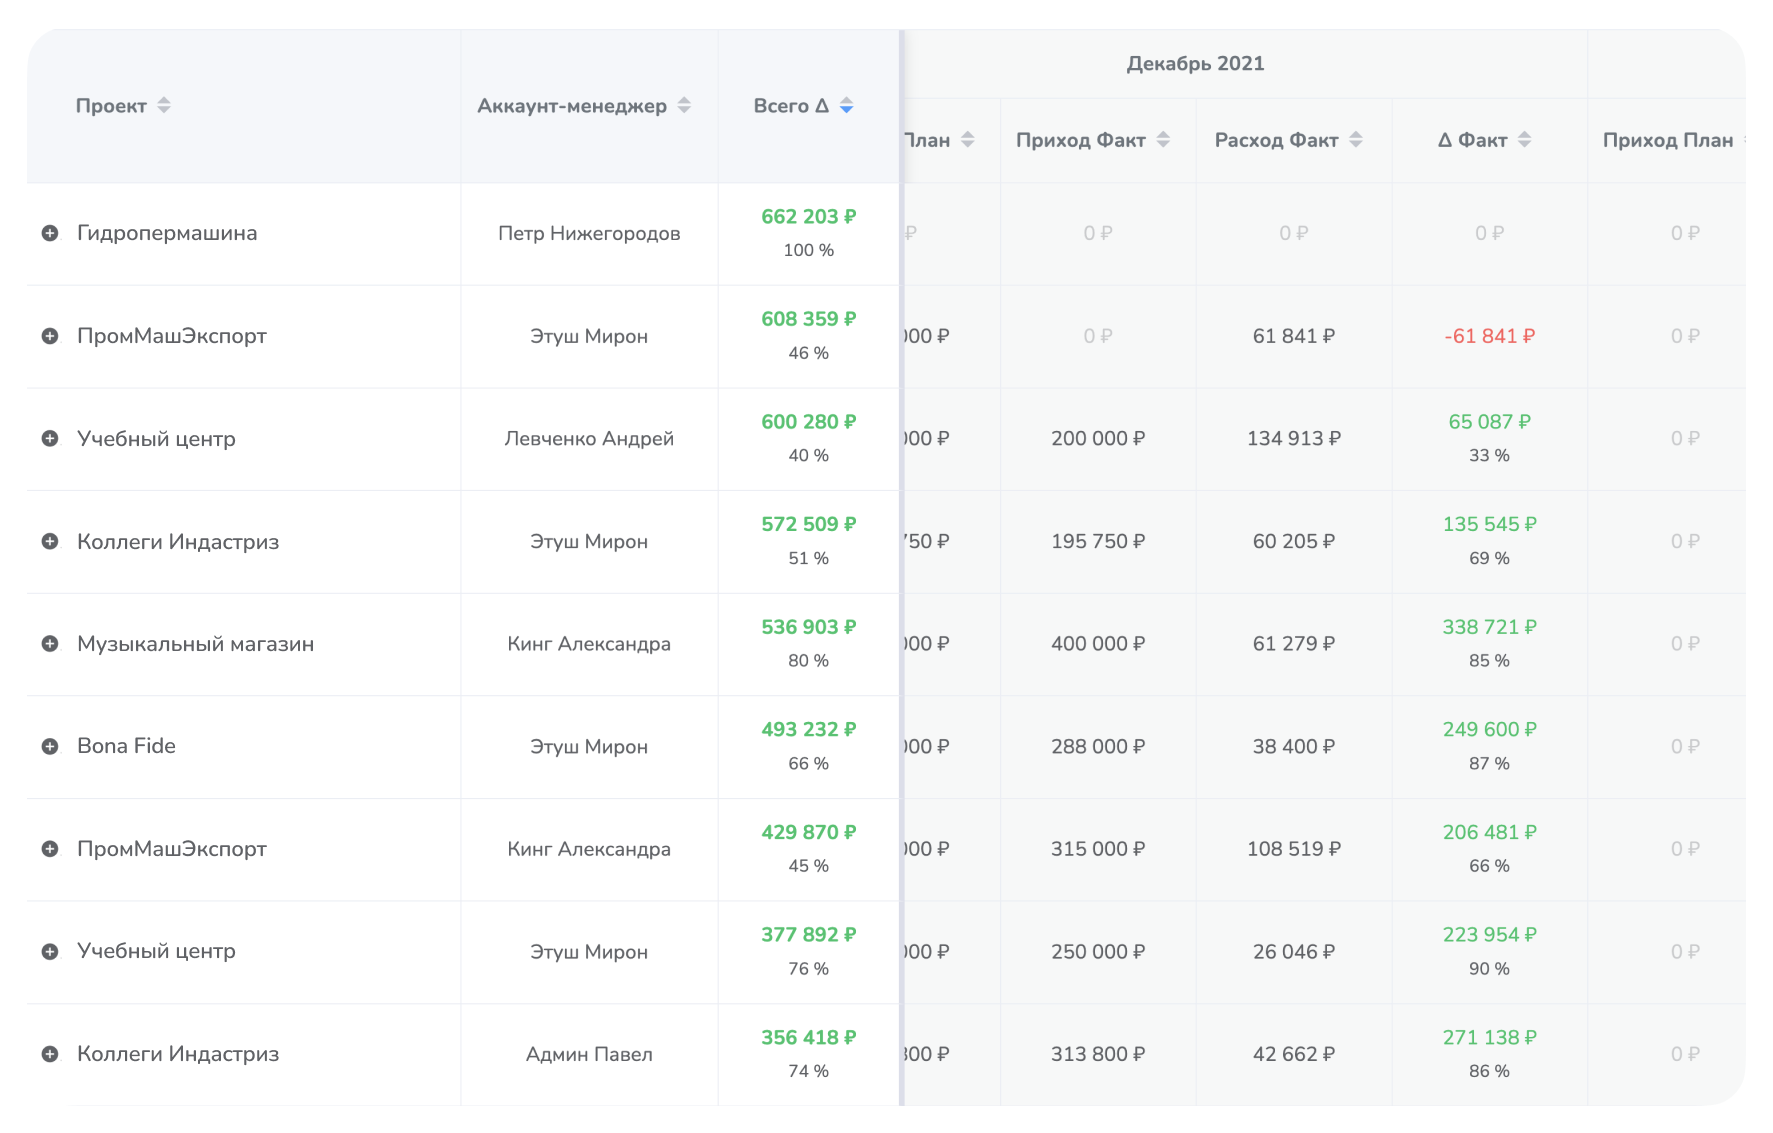The image size is (1773, 1133).
Task: Click the Декабрь 2021 month header
Action: pos(1195,64)
